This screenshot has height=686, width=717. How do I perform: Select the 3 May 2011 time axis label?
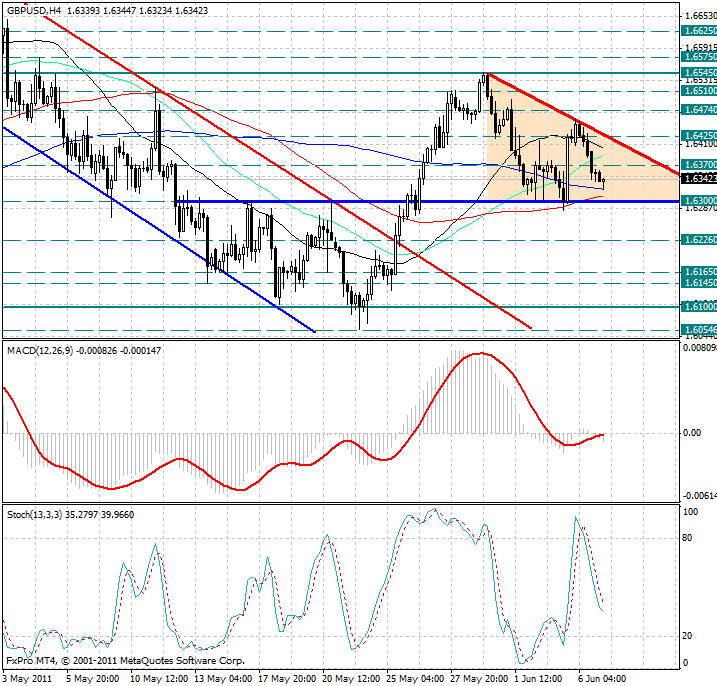27,678
